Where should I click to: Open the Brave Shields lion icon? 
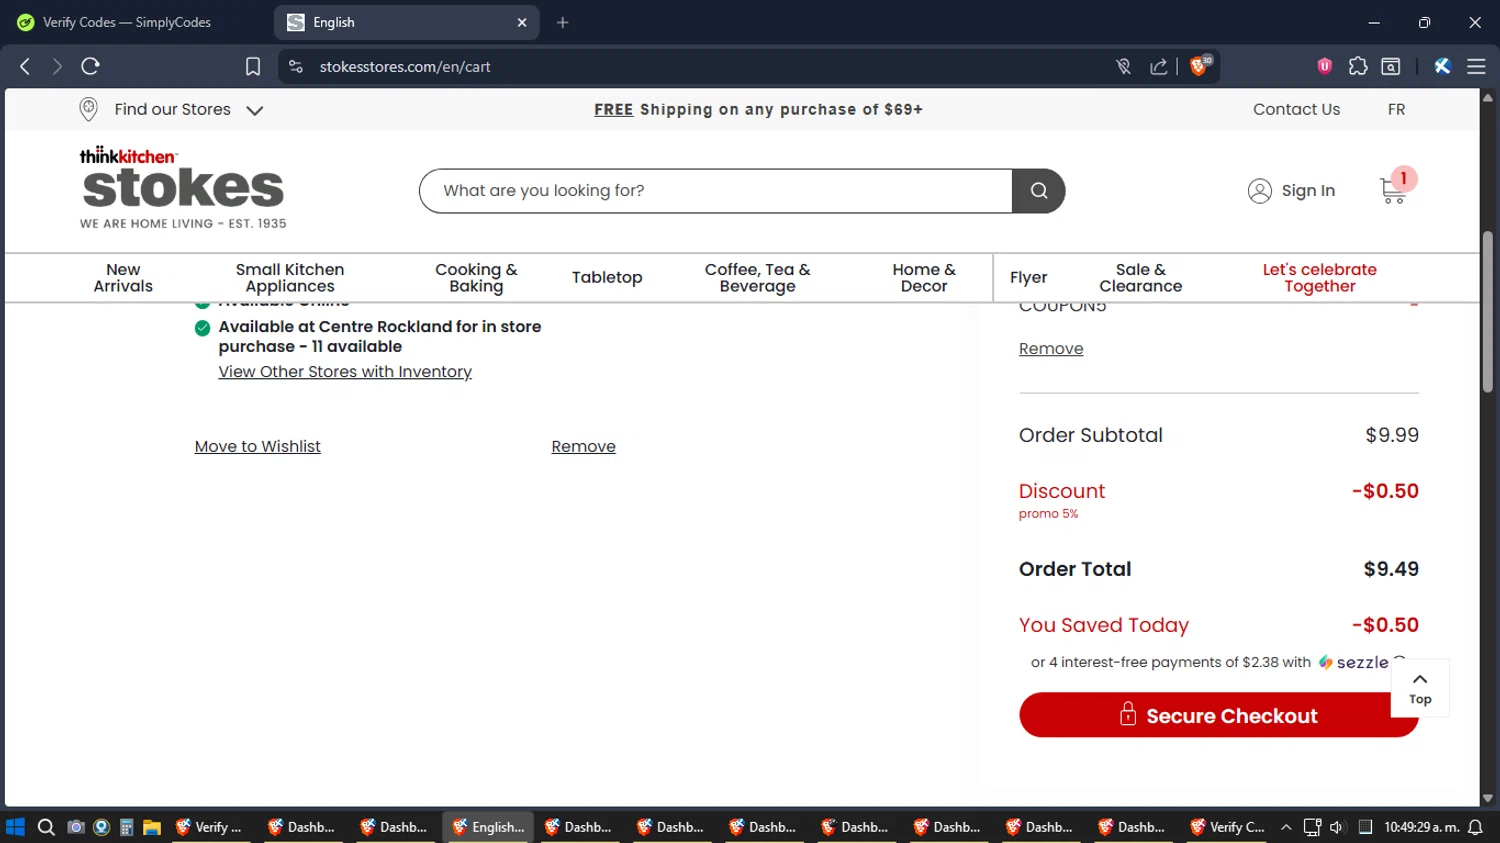(x=1199, y=66)
